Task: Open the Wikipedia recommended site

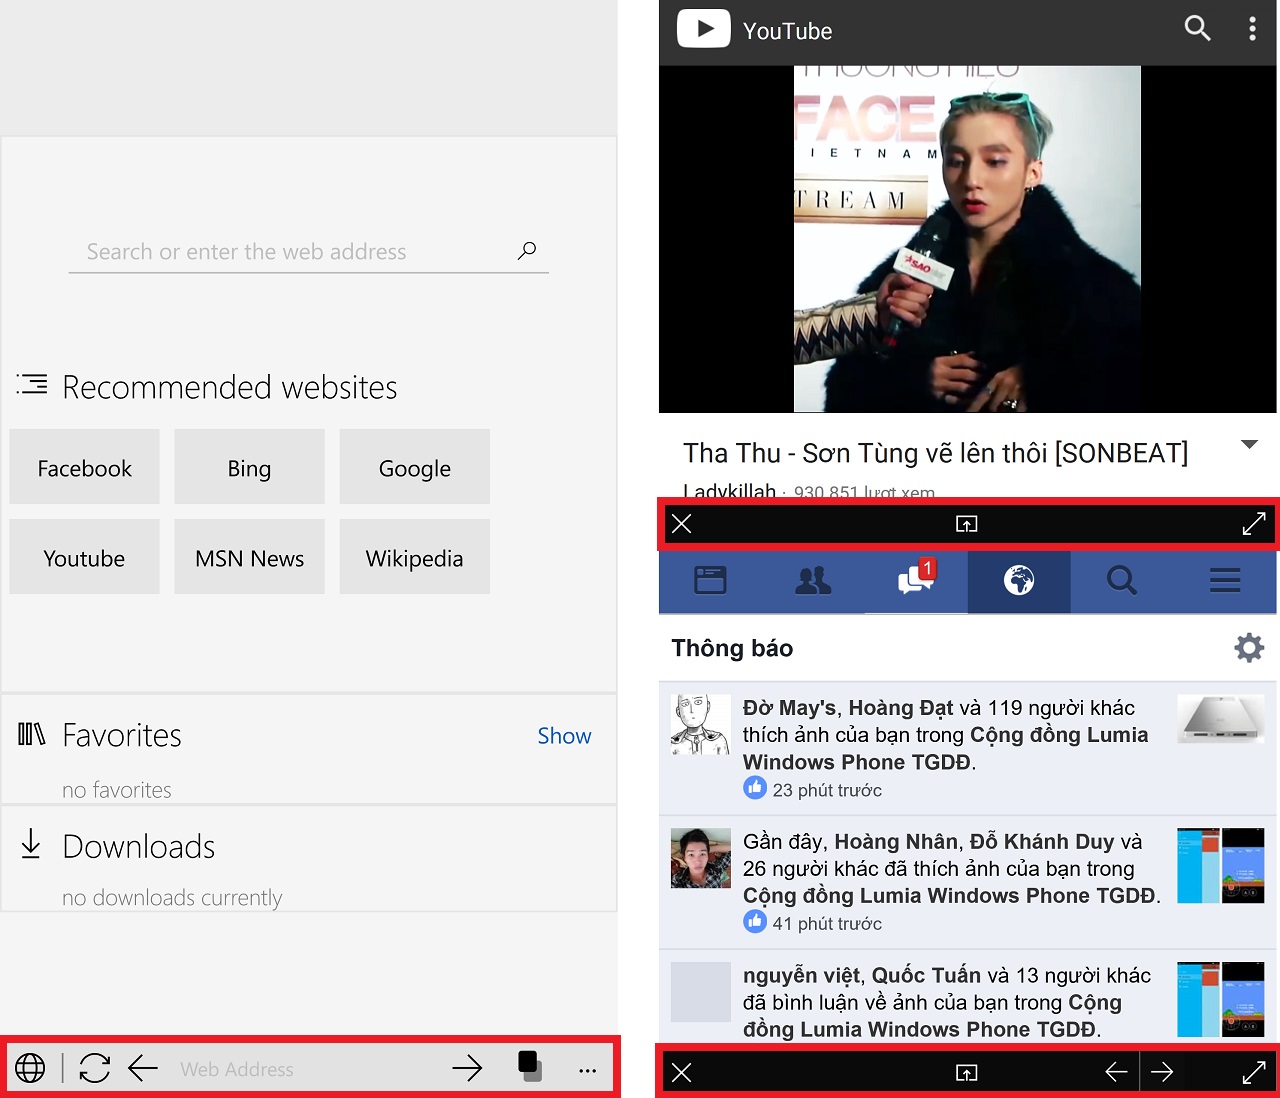Action: point(414,557)
